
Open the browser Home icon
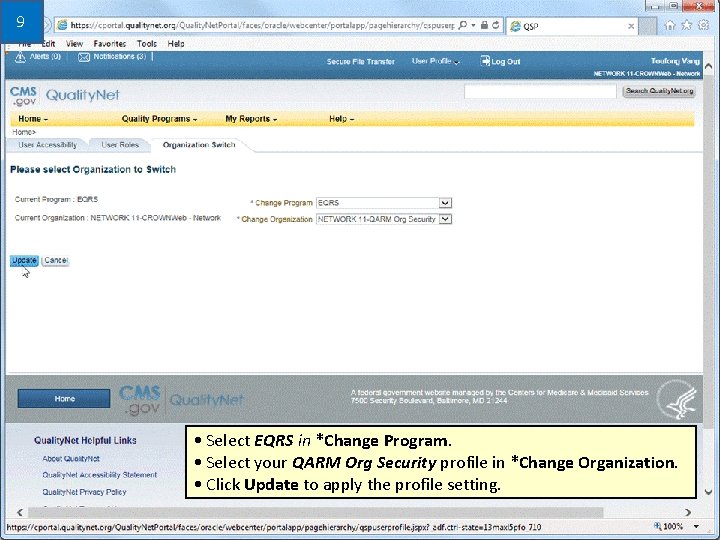click(670, 25)
